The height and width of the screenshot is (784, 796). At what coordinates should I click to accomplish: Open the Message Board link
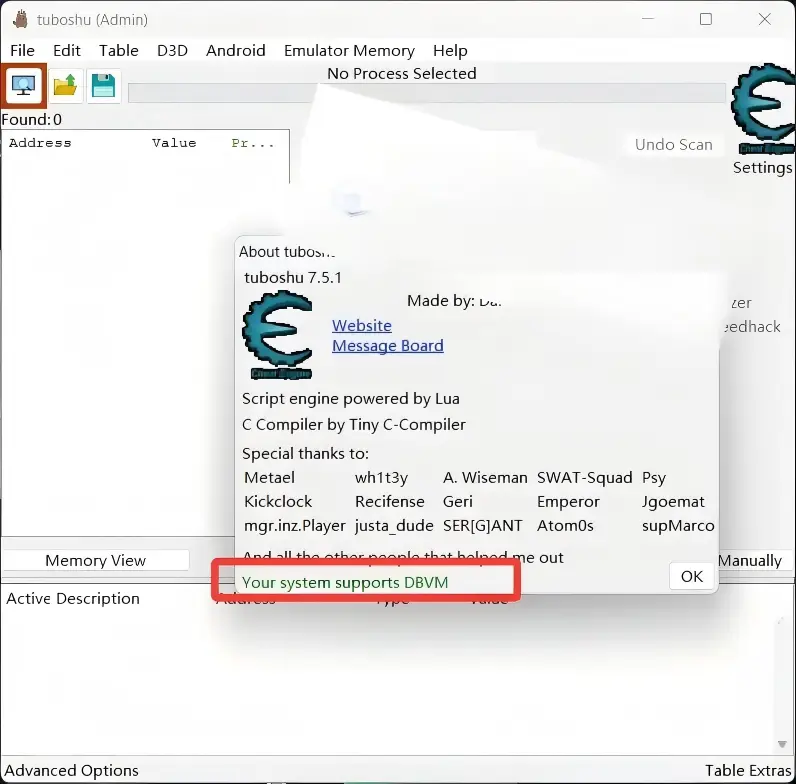[x=387, y=346]
